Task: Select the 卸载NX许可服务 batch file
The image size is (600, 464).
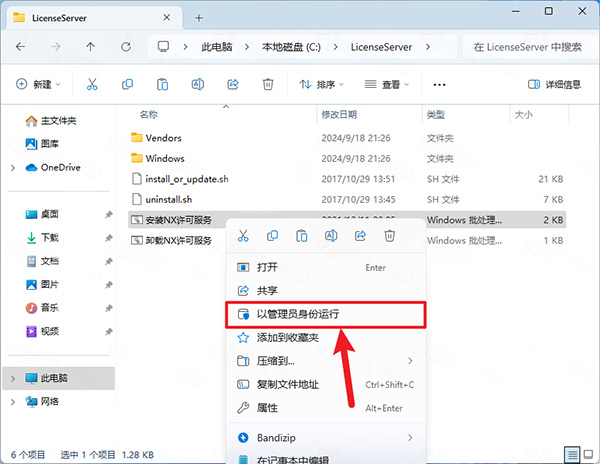Action: 171,241
